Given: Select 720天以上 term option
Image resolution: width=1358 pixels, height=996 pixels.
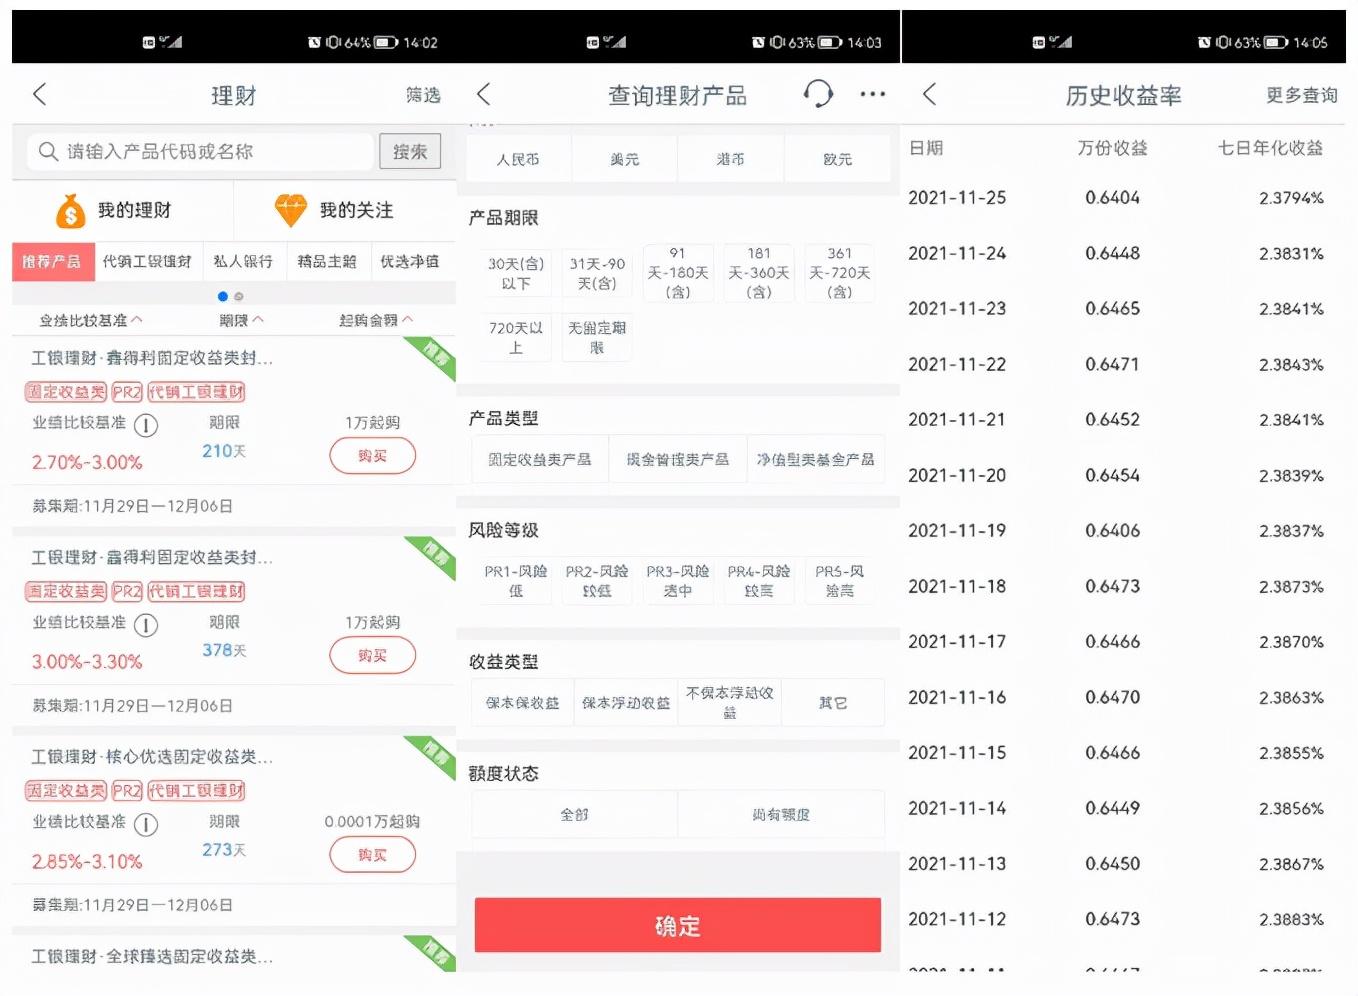Looking at the screenshot, I should pos(516,337).
